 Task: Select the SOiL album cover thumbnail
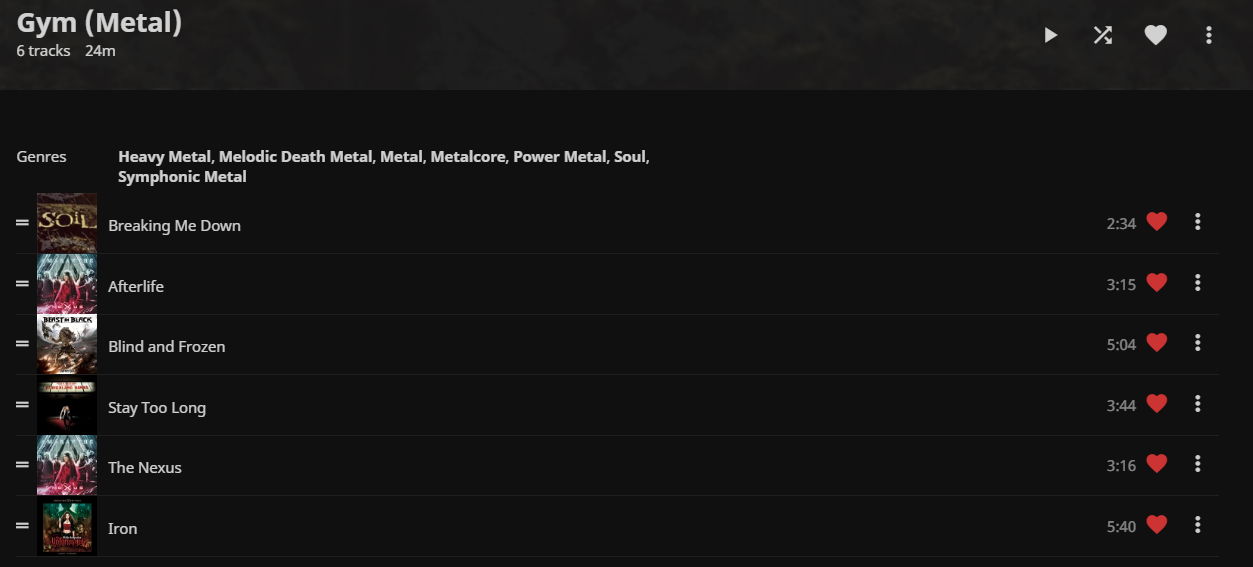pos(67,223)
